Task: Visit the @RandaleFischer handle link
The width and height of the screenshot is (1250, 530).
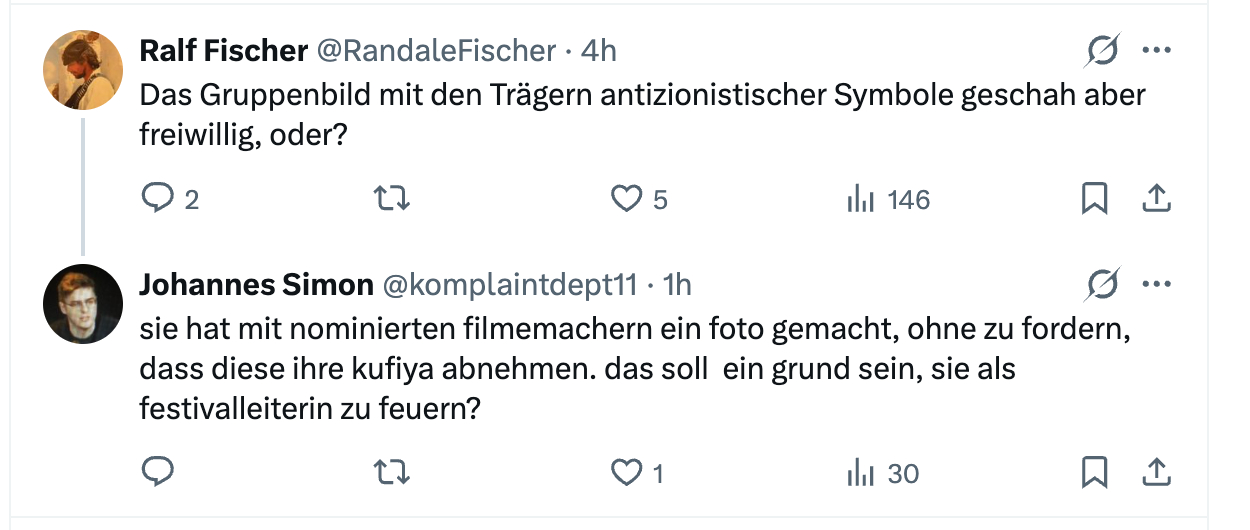Action: pyautogui.click(x=436, y=50)
